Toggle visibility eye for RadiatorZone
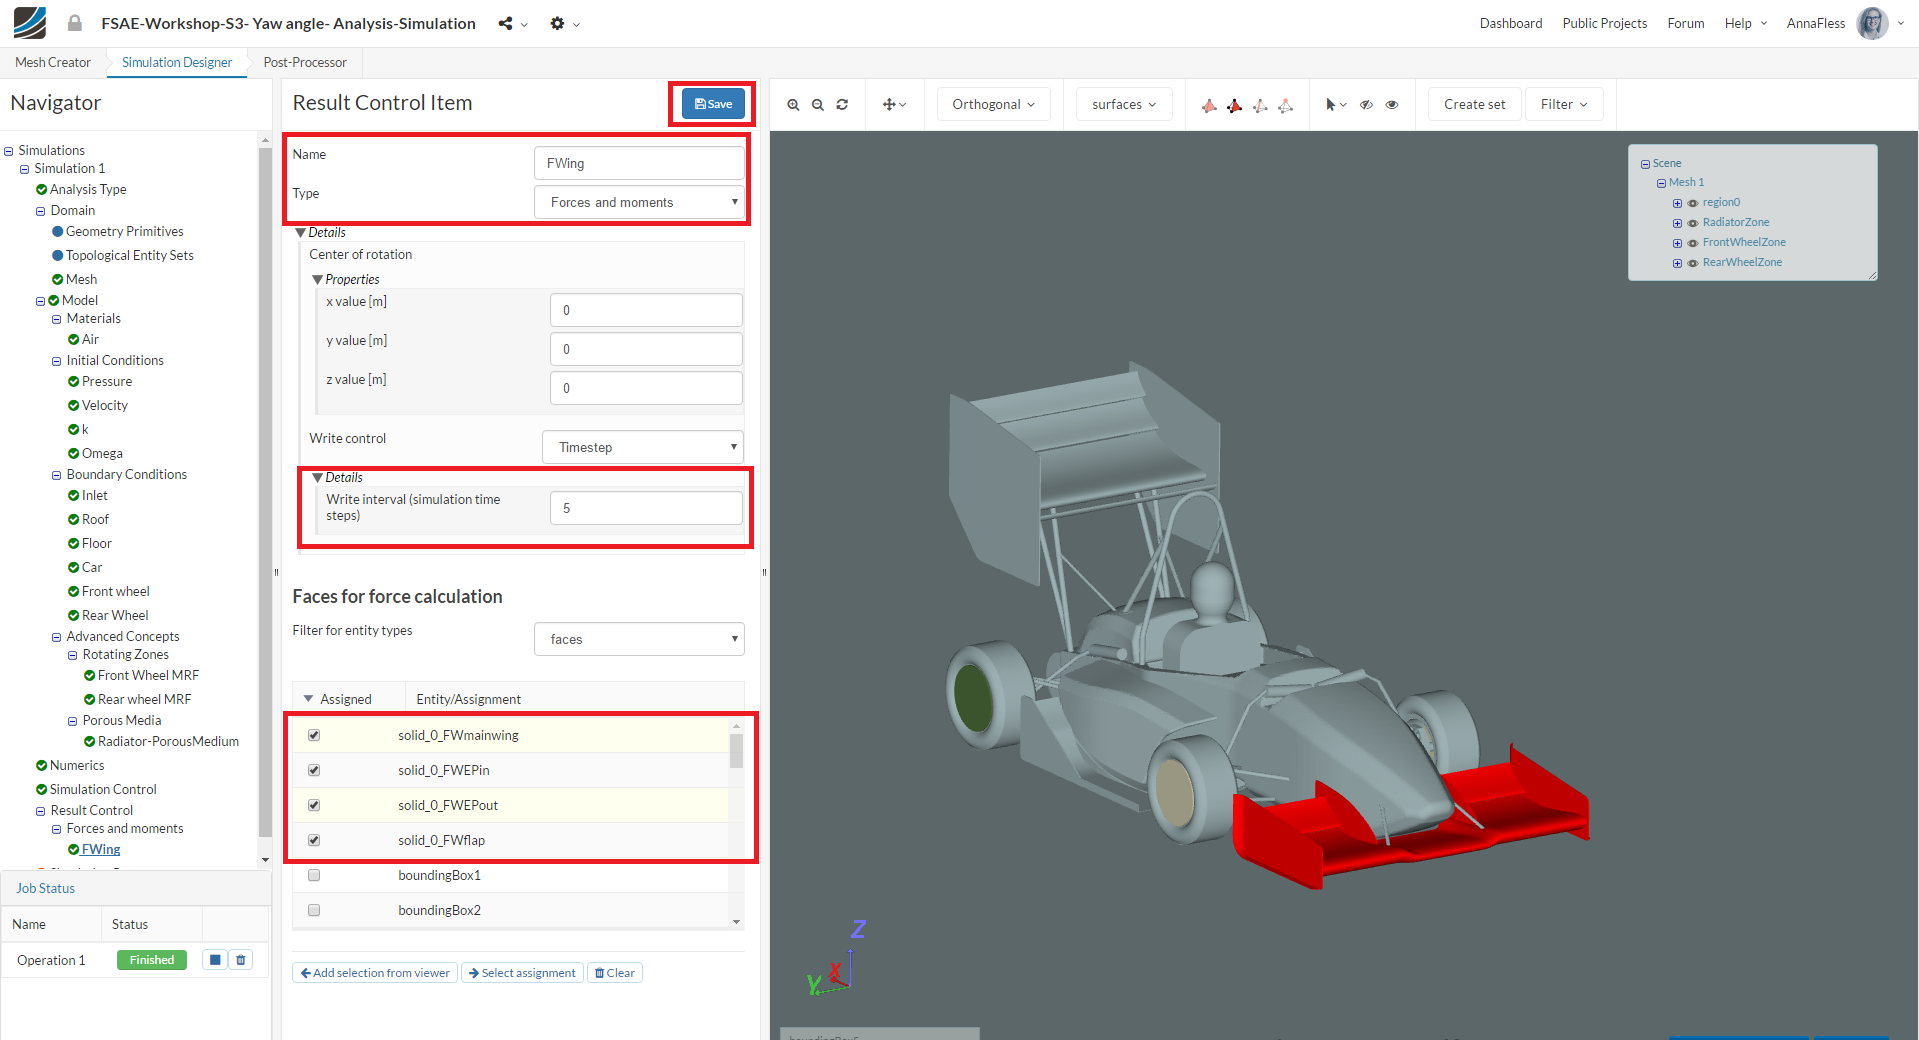Screen dimensions: 1919x1040 point(1693,223)
